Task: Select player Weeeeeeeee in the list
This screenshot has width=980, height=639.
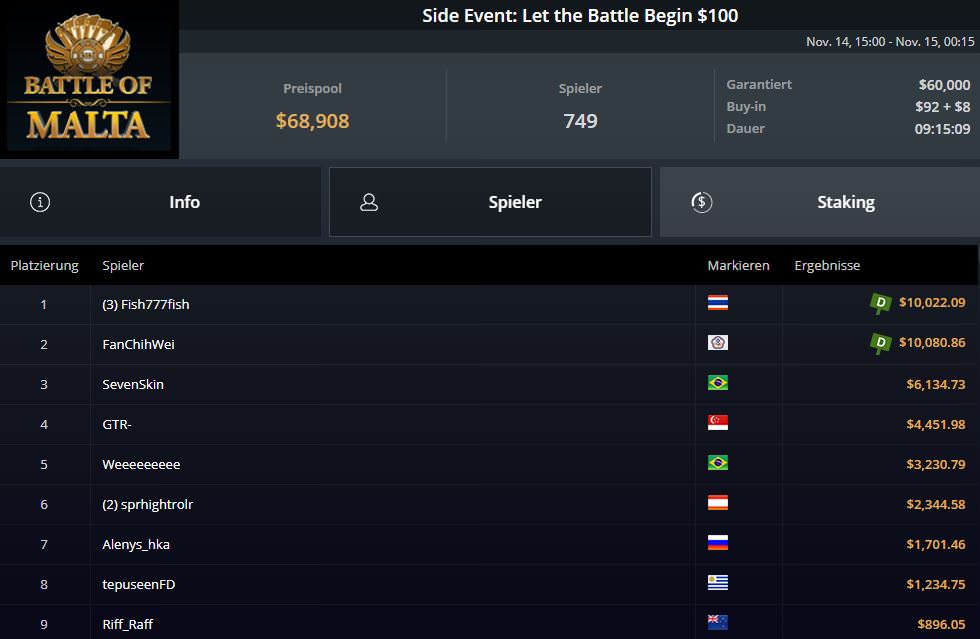Action: point(141,464)
